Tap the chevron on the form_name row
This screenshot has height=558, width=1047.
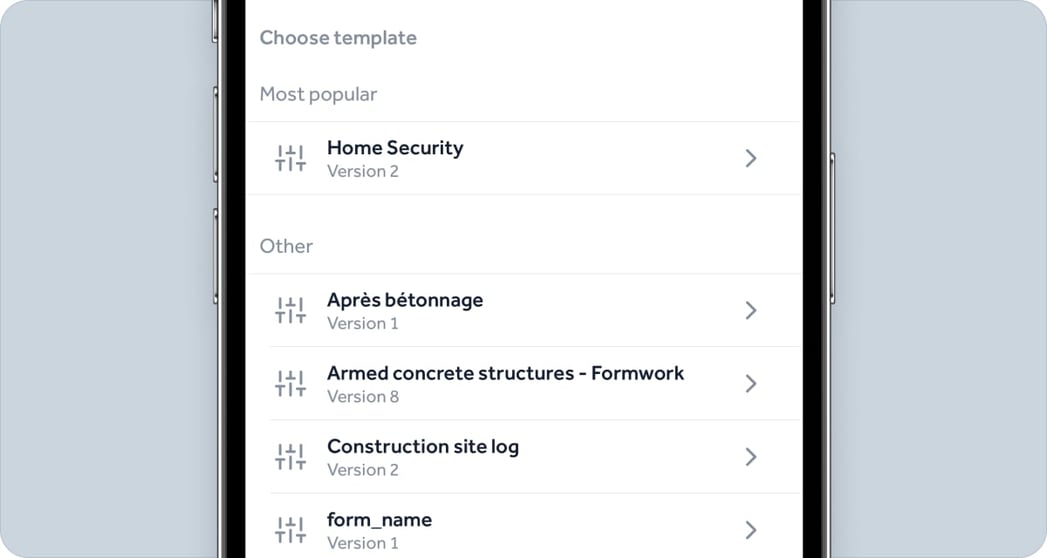(751, 529)
